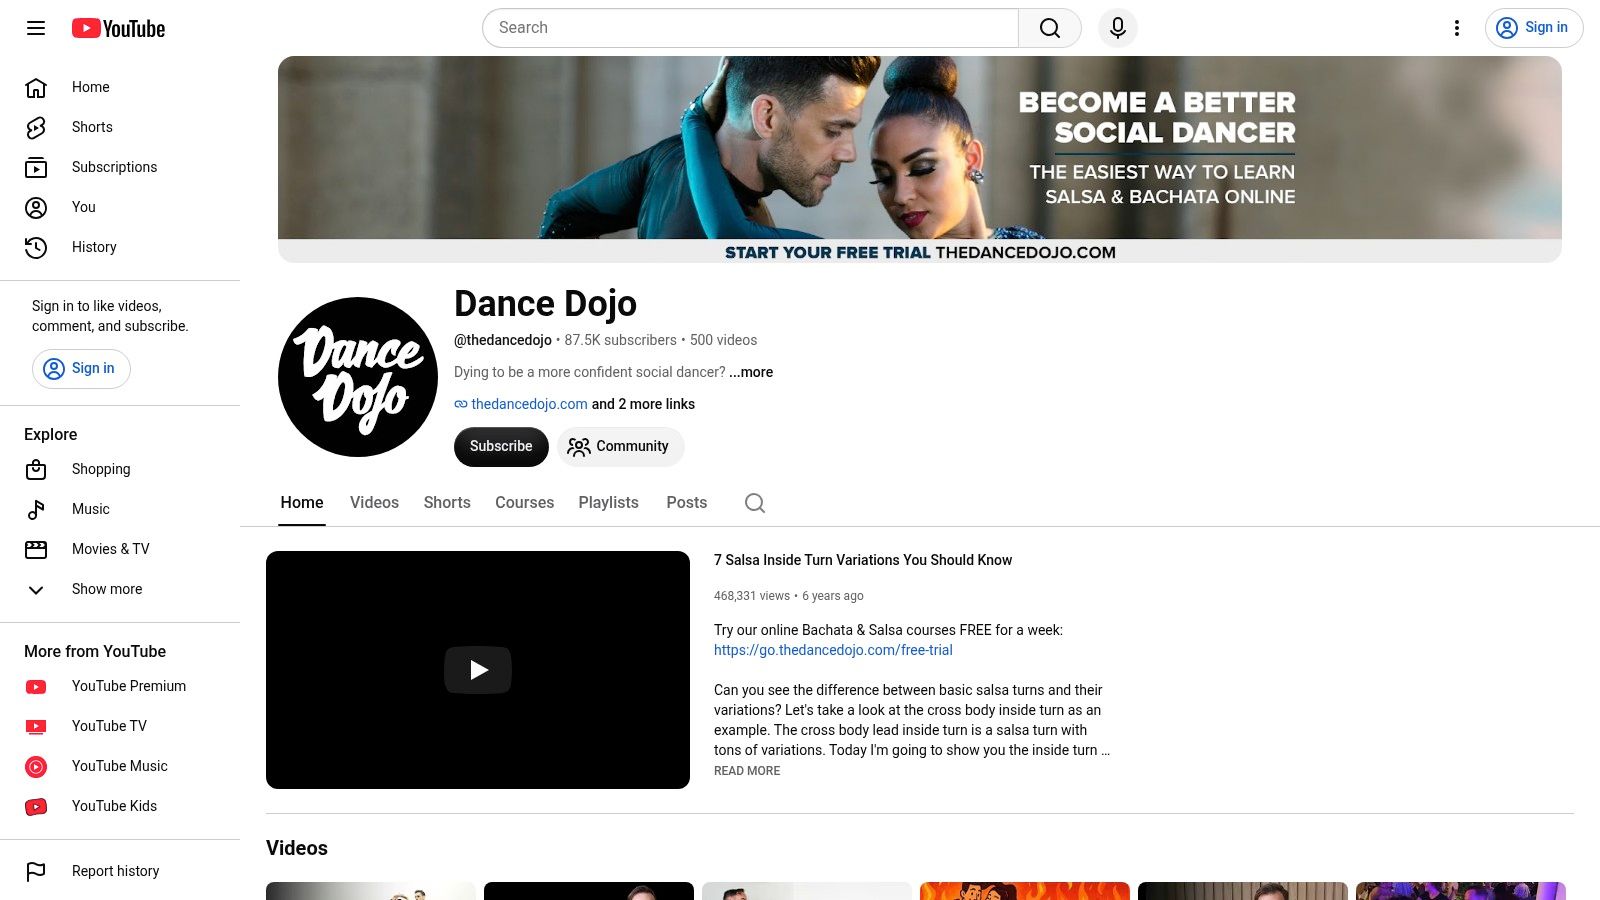Image resolution: width=1600 pixels, height=900 pixels.
Task: View watch History
Action: coord(120,247)
